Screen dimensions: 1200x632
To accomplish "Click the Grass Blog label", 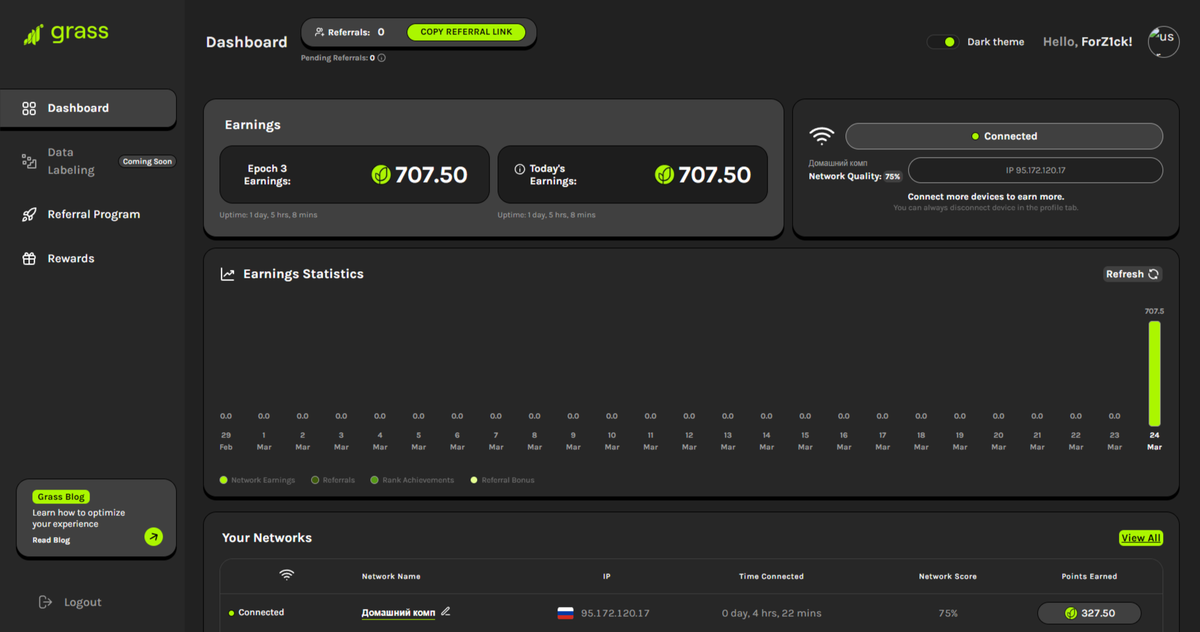I will [x=61, y=497].
